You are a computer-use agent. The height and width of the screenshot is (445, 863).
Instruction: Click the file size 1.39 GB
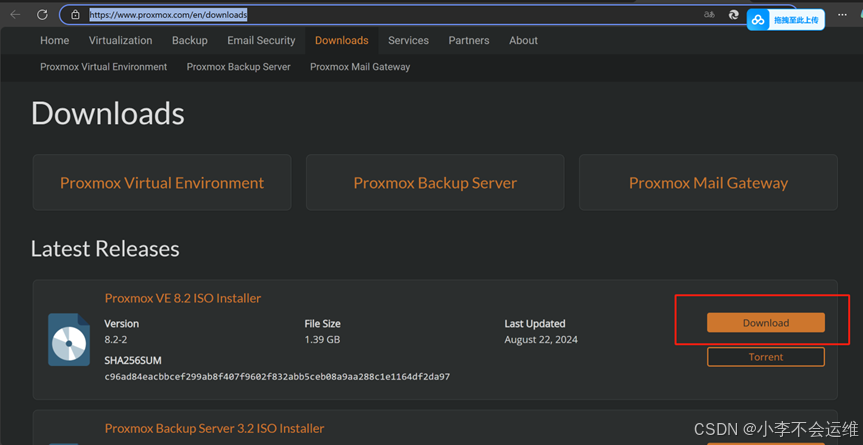pyautogui.click(x=322, y=340)
